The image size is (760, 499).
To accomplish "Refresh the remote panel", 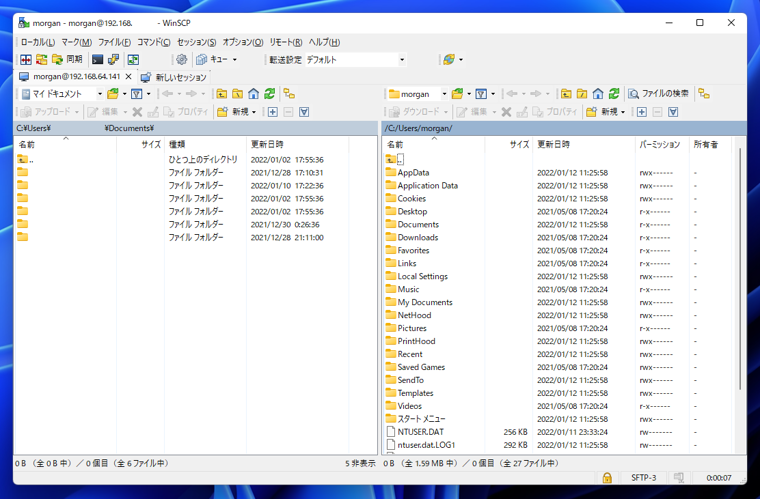I will 614,94.
